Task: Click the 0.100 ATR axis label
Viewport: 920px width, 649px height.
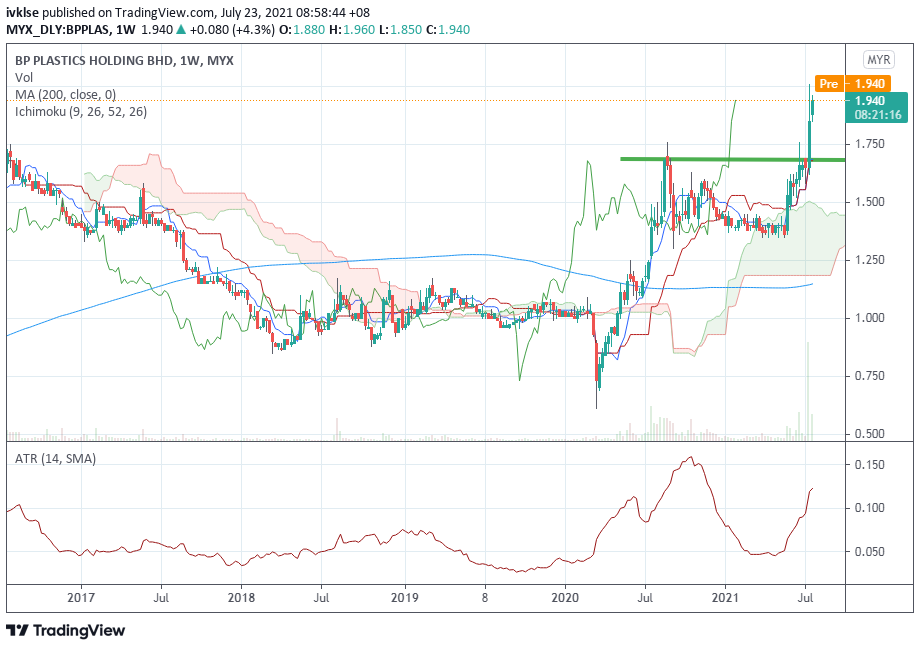Action: pos(869,508)
